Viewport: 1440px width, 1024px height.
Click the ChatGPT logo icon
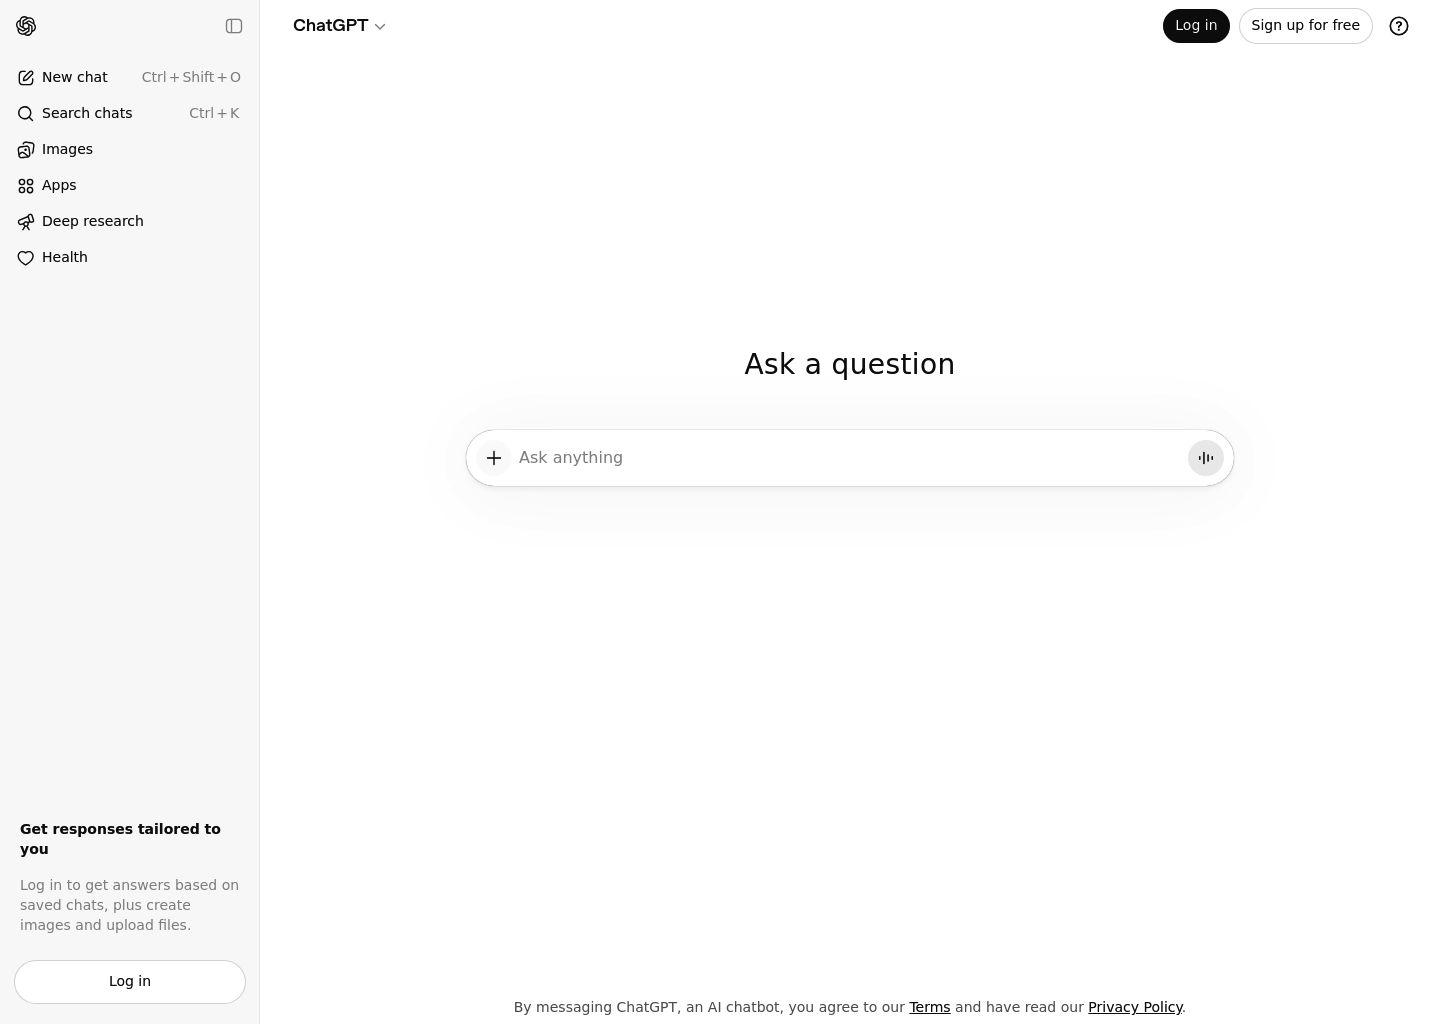click(26, 26)
